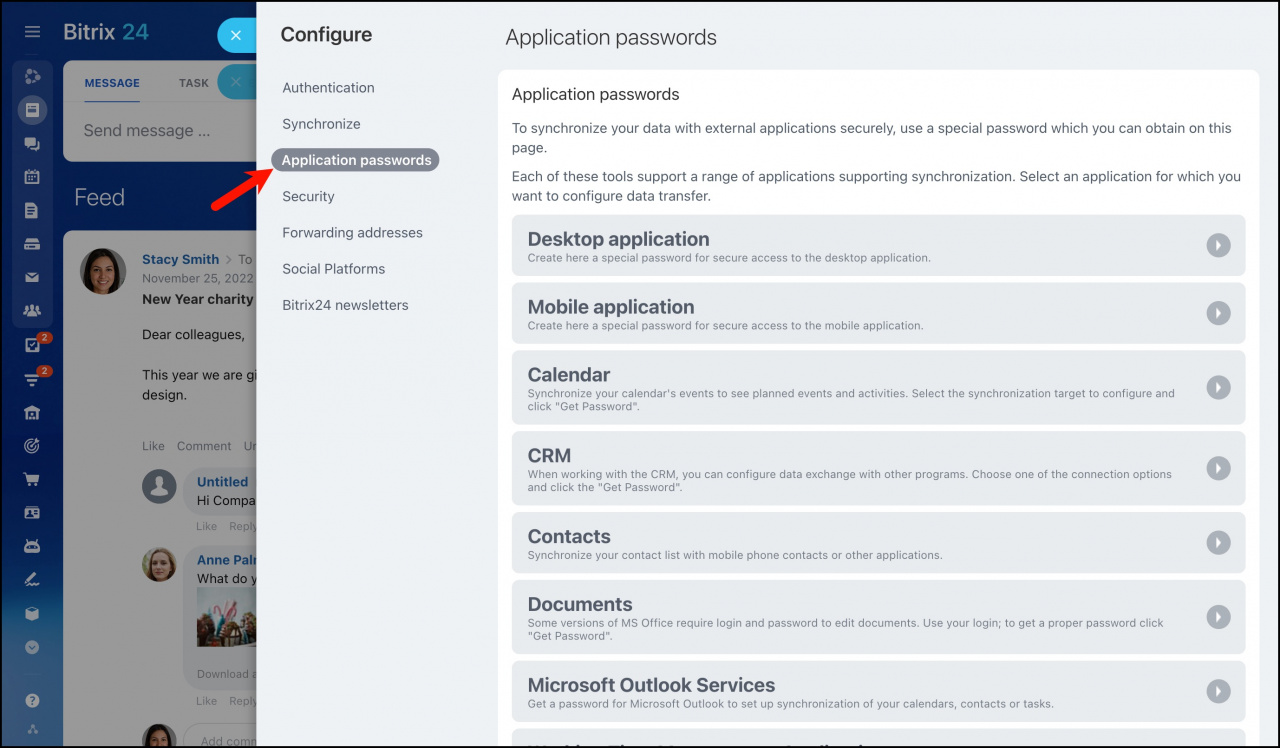
Task: Expand the Desktop application arrow
Action: pyautogui.click(x=1218, y=245)
